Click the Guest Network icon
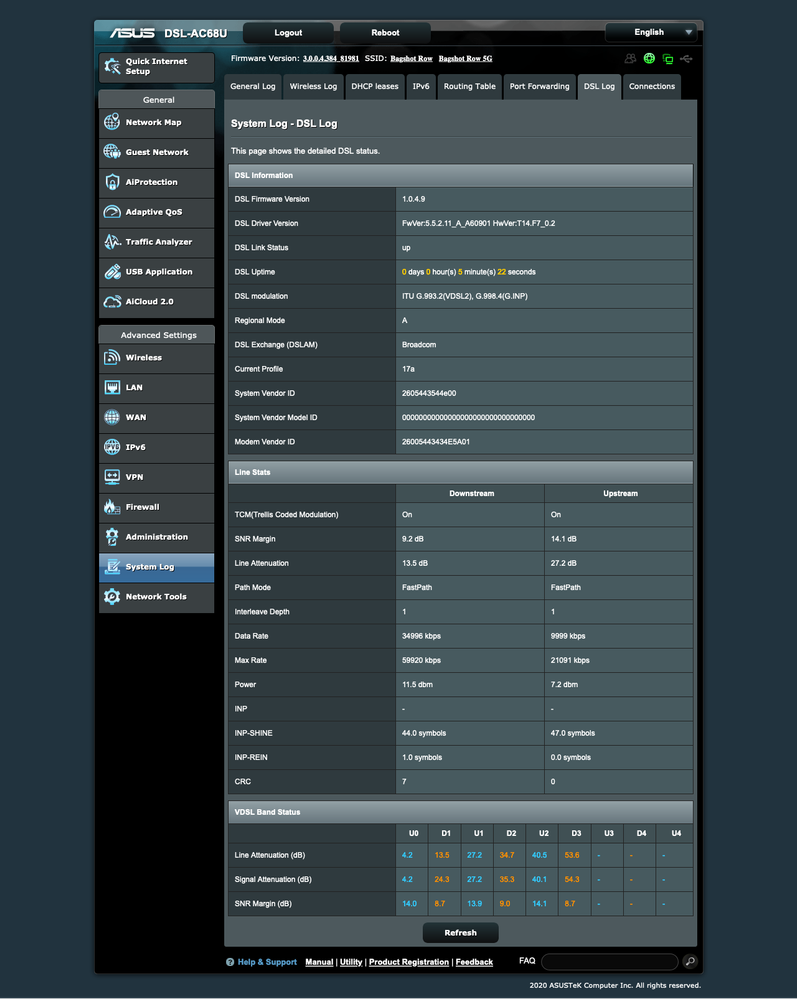This screenshot has width=797, height=999. 112,152
